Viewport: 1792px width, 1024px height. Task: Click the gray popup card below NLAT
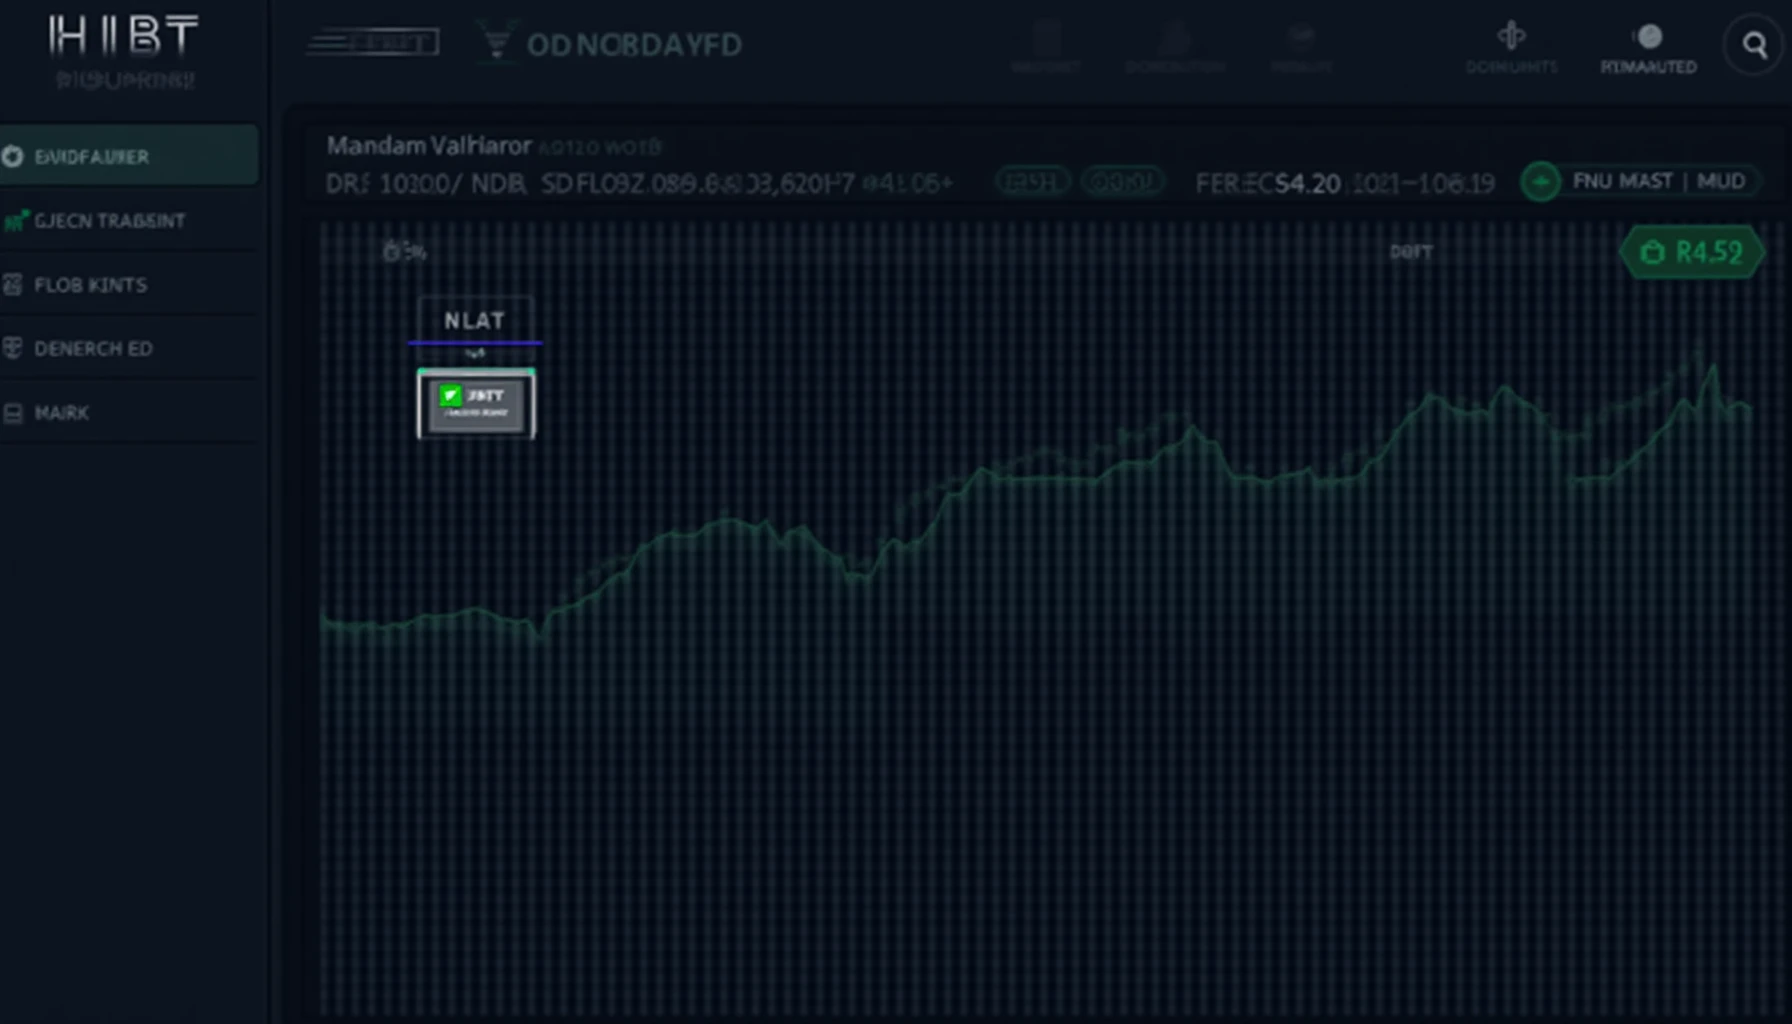(476, 404)
